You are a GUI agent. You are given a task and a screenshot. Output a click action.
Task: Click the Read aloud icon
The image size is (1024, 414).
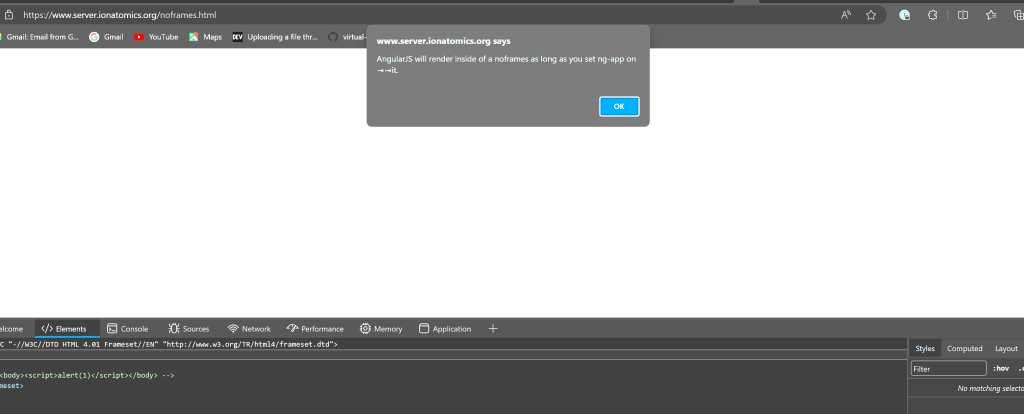(845, 15)
